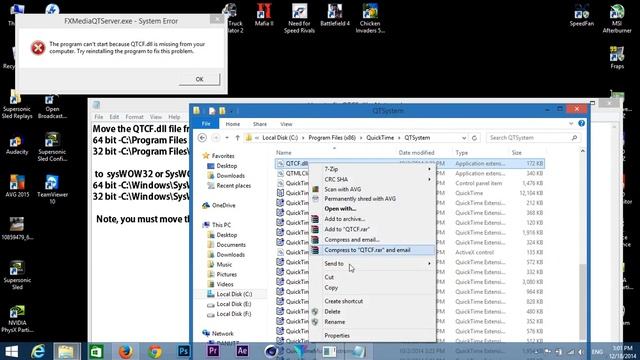Click Local Disk (C:) in address path

coord(280,138)
